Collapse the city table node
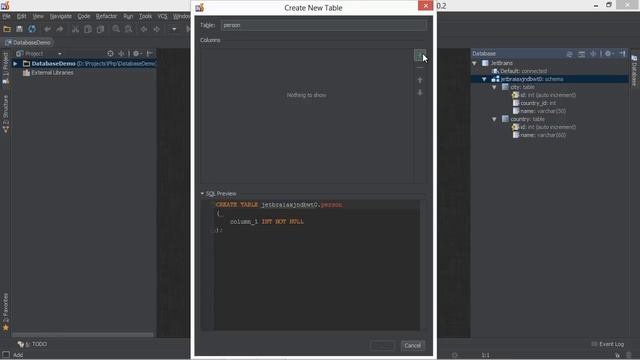This screenshot has height=360, width=640. (x=494, y=87)
